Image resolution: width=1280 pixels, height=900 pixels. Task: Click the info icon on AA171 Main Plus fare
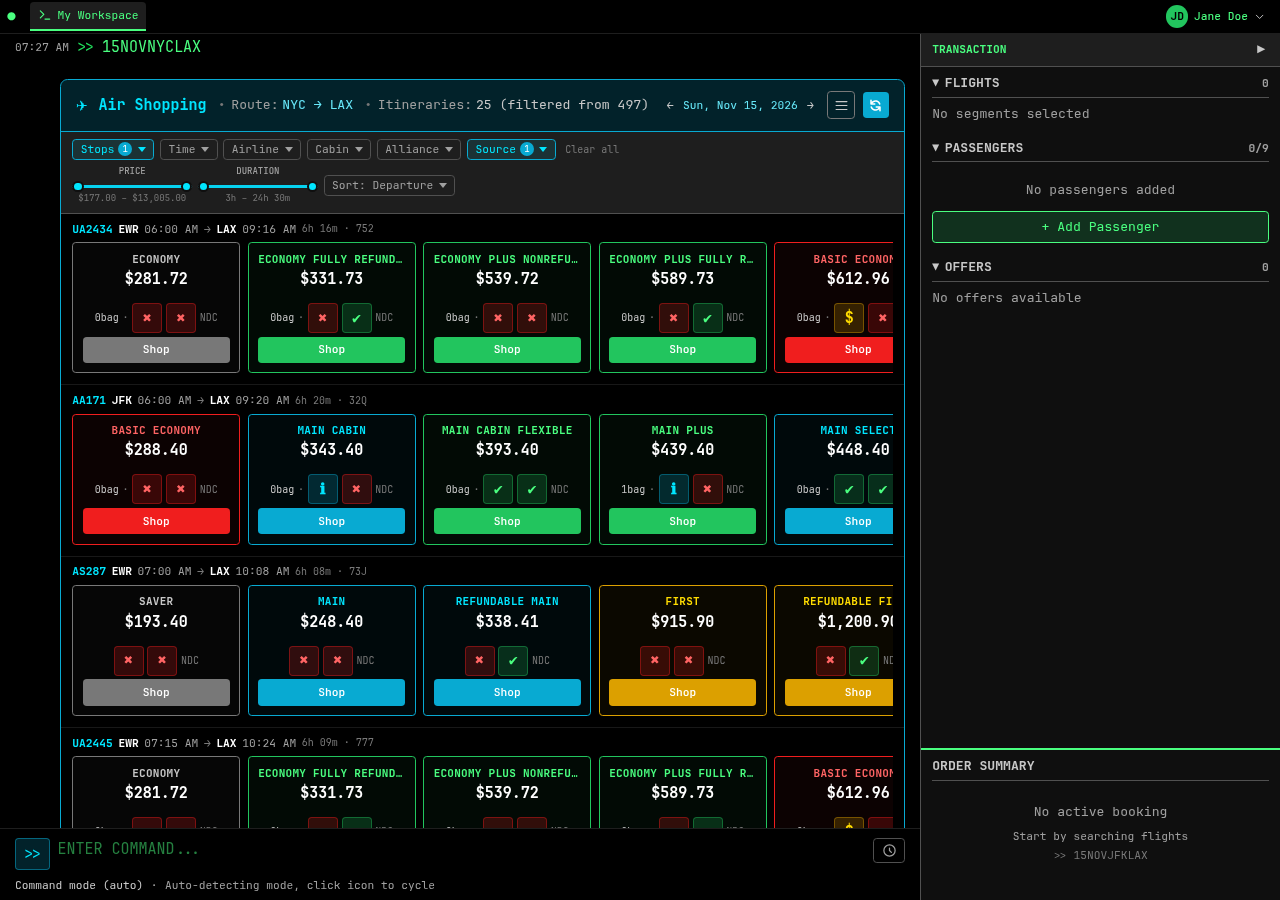coord(674,489)
